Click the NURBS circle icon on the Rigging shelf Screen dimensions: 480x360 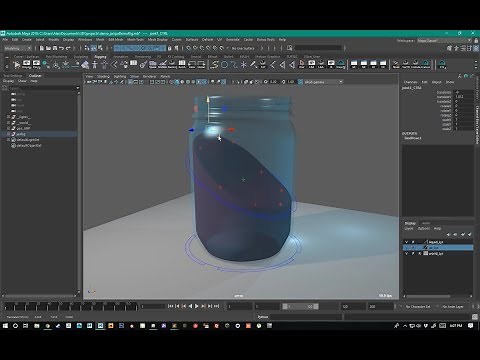[224, 65]
